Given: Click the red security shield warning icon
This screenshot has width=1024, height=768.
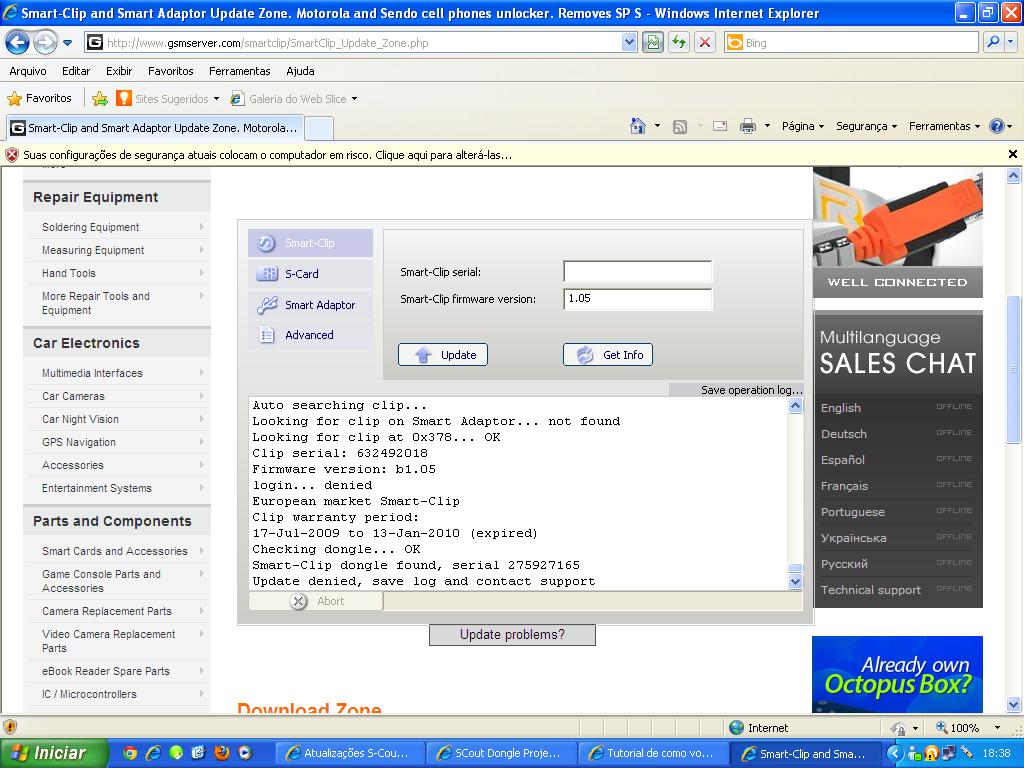Looking at the screenshot, I should click(12, 155).
